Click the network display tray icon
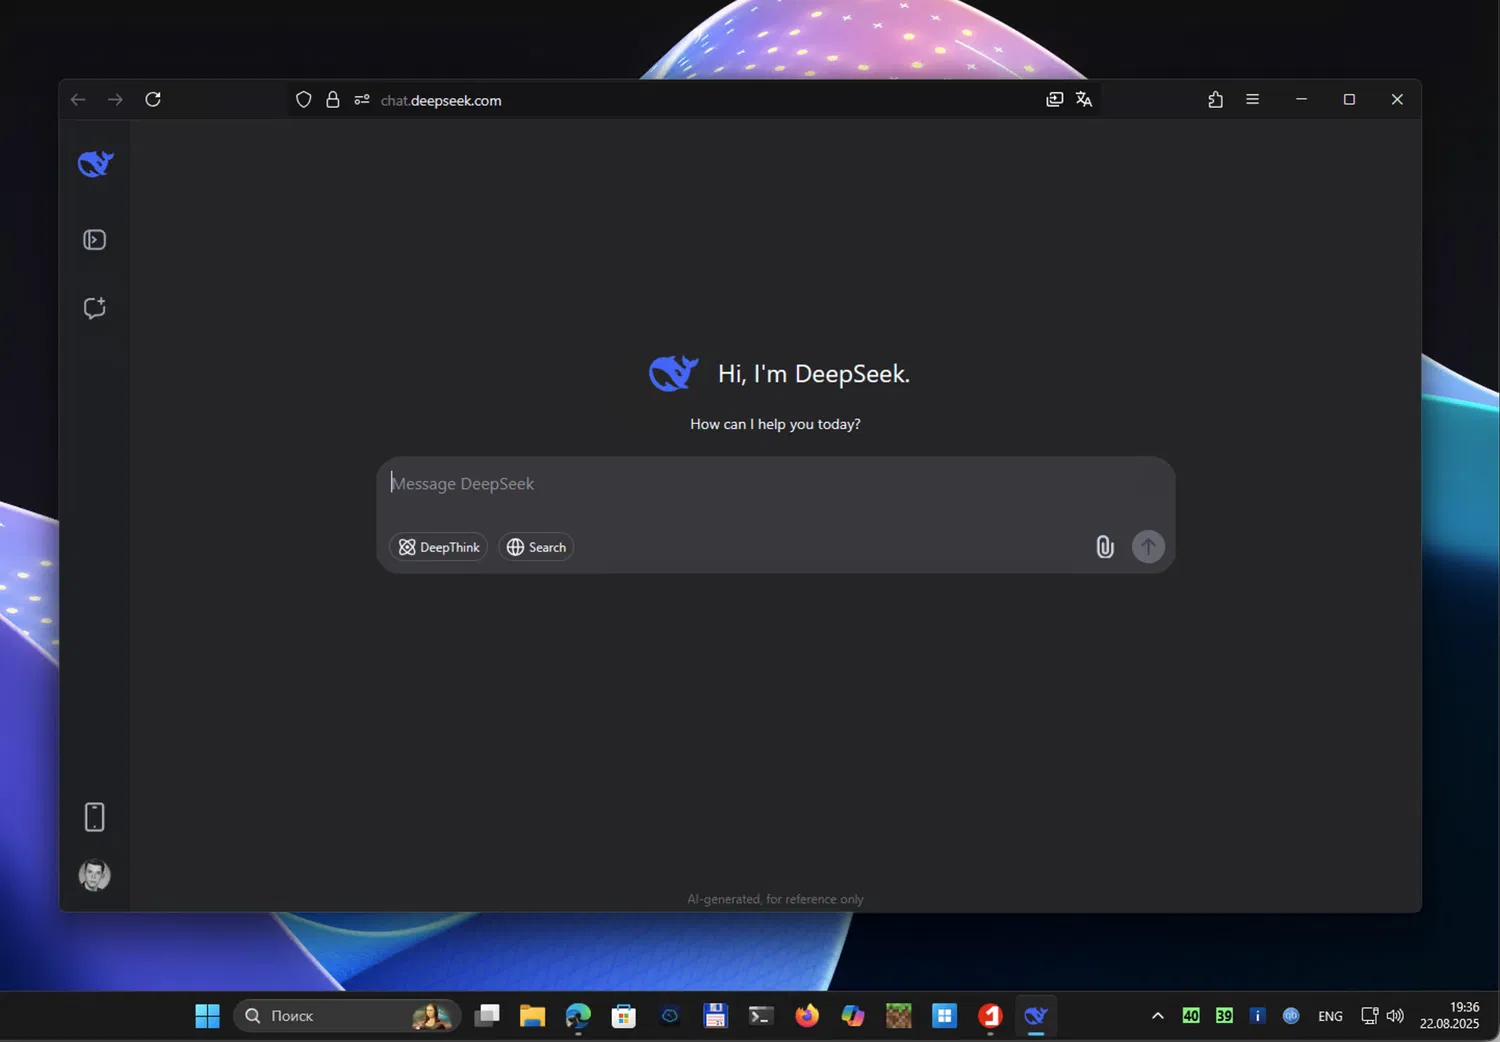Image resolution: width=1500 pixels, height=1042 pixels. click(x=1369, y=1016)
